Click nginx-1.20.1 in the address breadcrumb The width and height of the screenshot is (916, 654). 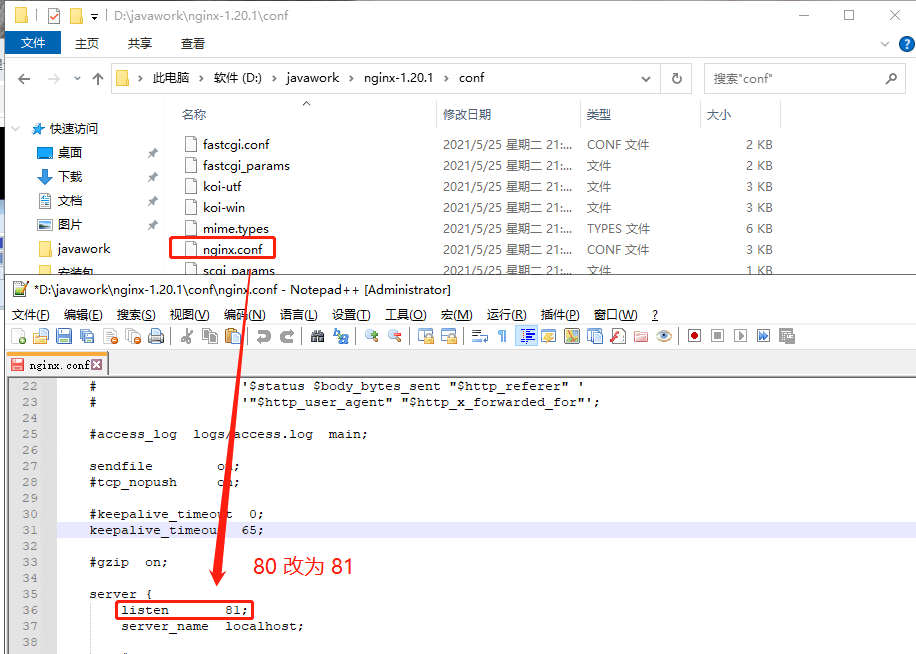(398, 78)
